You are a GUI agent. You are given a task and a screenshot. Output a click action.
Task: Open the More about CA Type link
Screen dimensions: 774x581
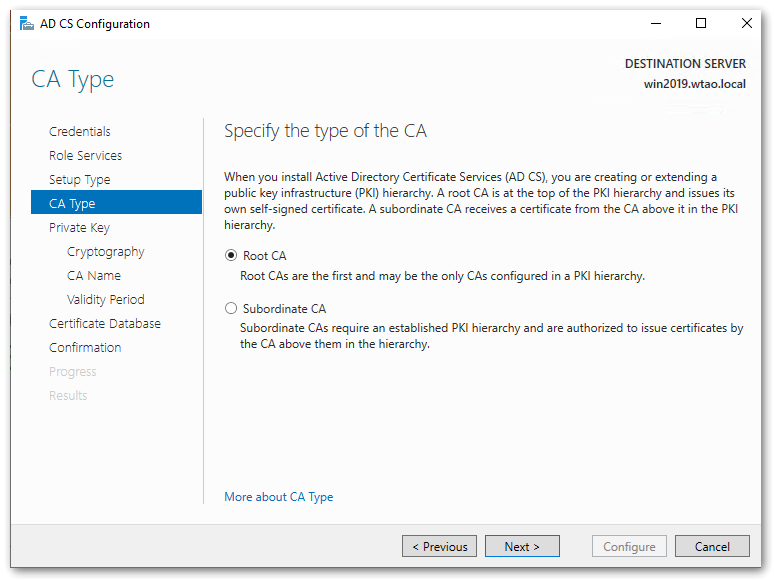pos(279,497)
